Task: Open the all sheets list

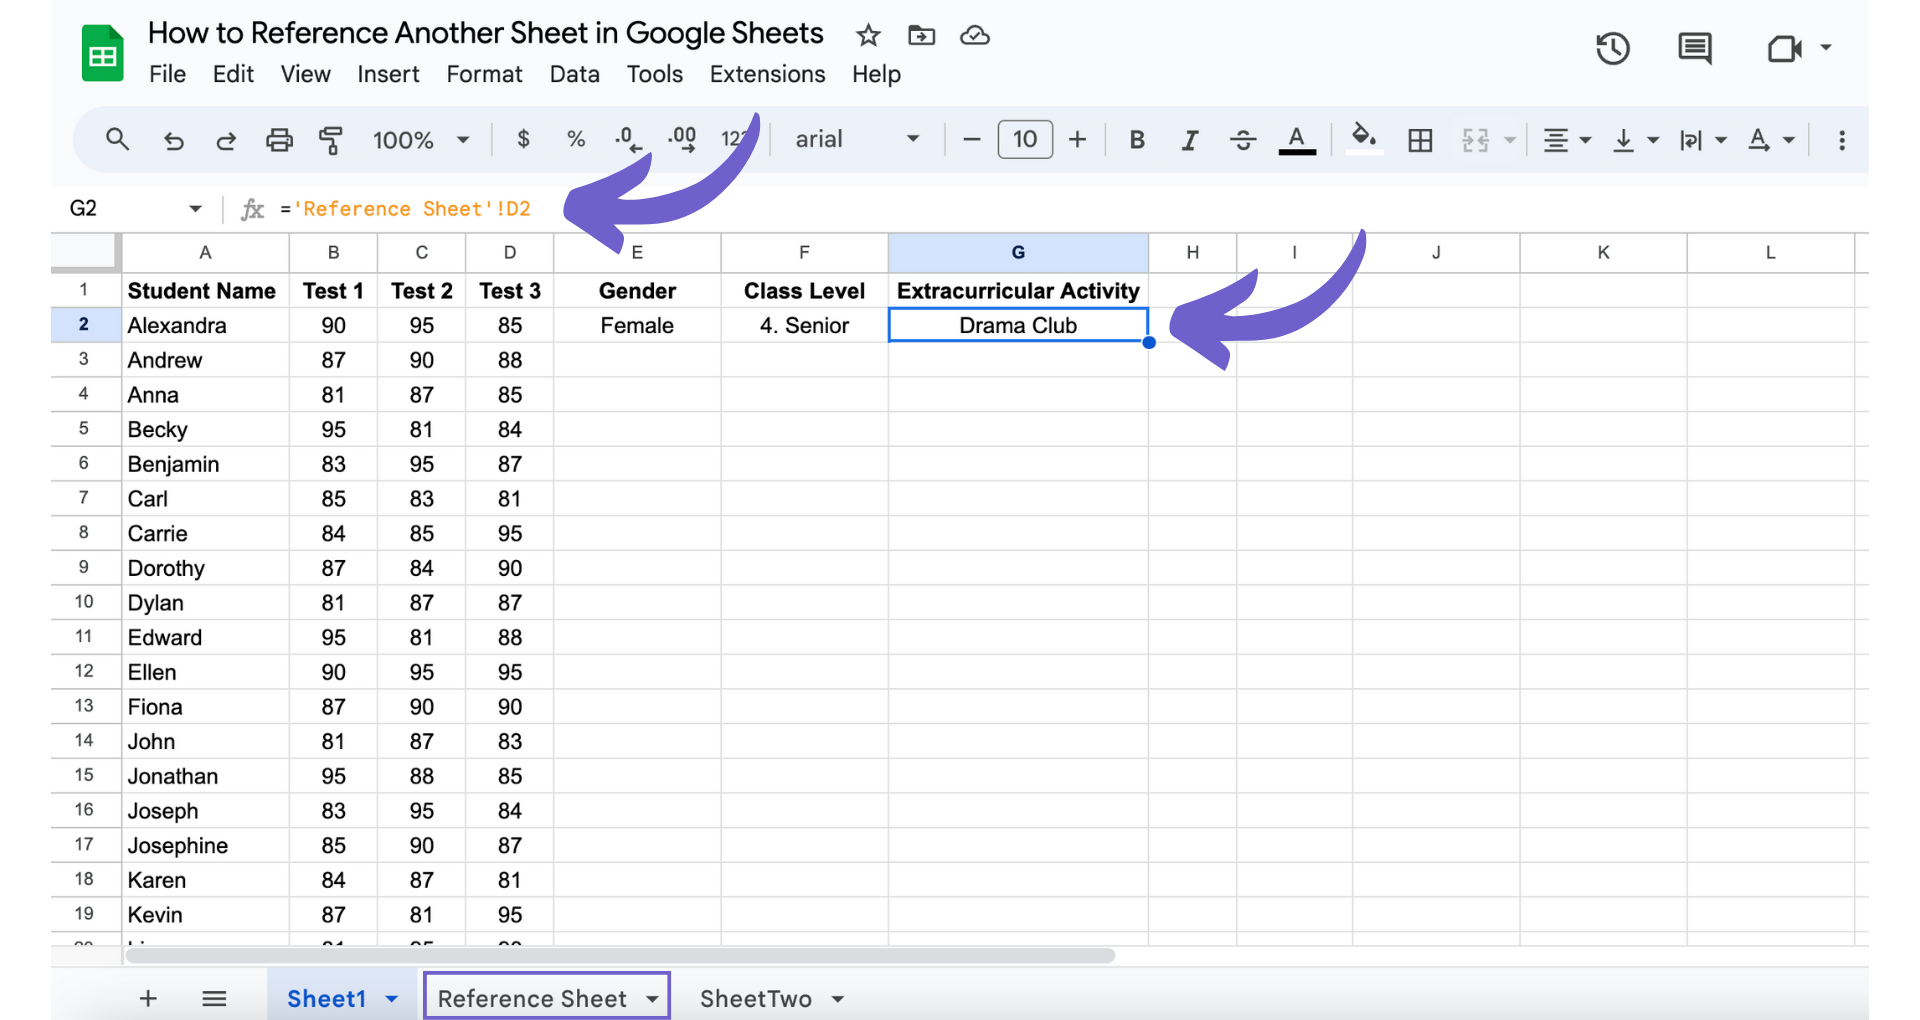Action: coord(213,997)
